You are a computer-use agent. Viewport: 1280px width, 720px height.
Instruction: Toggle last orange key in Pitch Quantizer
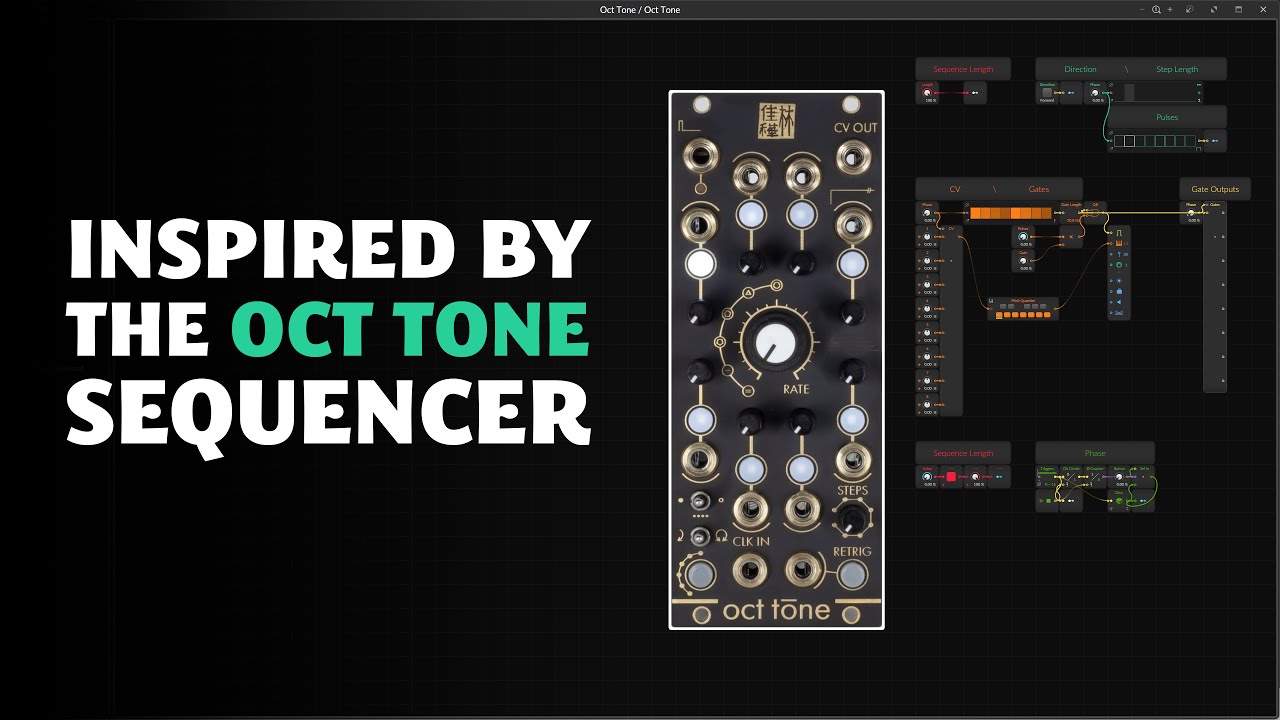(1047, 315)
